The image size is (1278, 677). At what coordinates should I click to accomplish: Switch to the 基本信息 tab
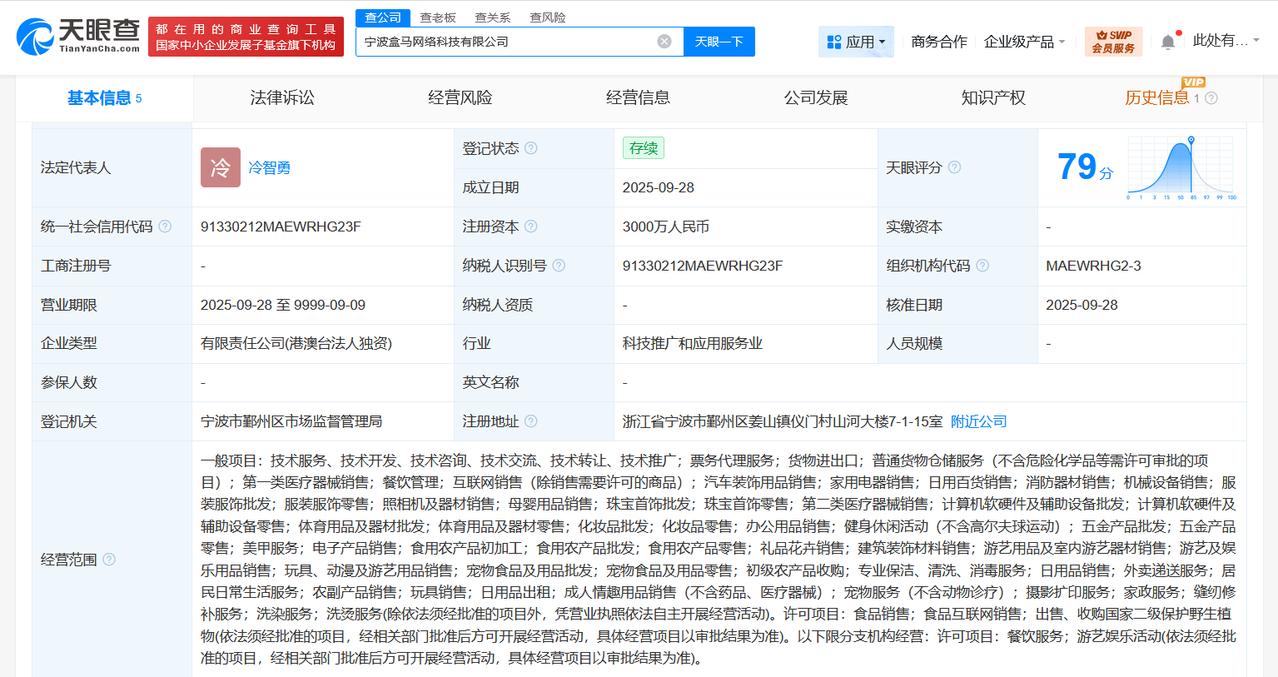coord(104,98)
